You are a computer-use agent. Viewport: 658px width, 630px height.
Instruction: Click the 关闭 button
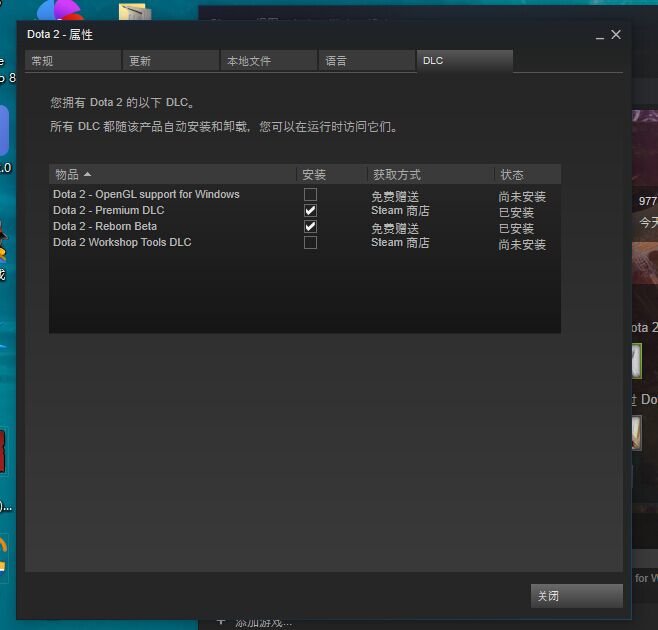point(577,596)
